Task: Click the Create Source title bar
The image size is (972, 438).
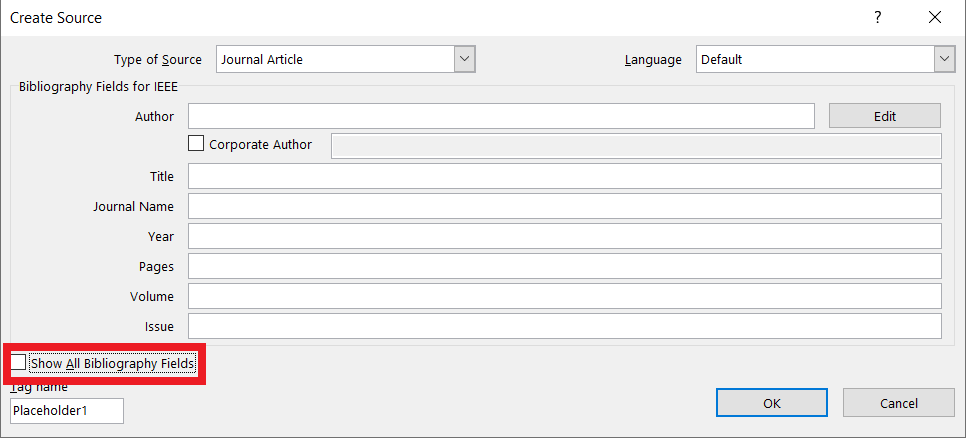Action: [x=400, y=17]
